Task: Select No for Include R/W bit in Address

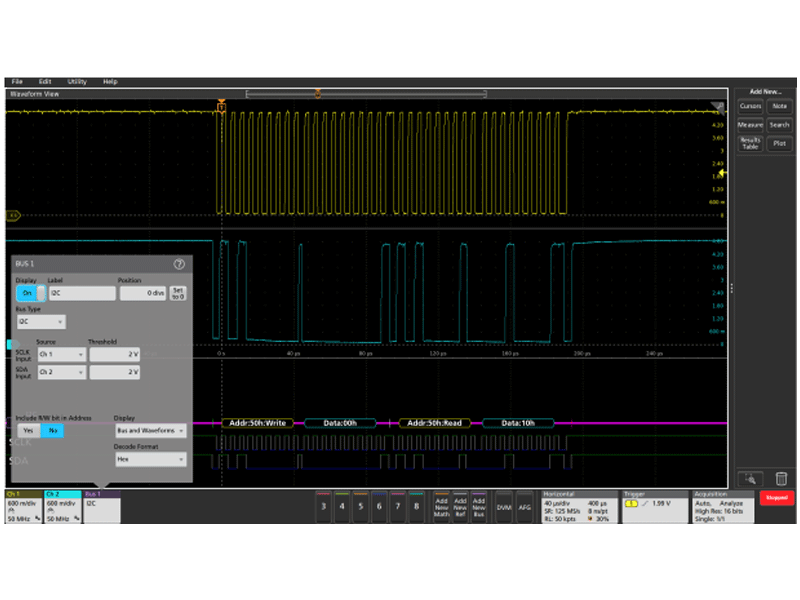Action: click(52, 430)
